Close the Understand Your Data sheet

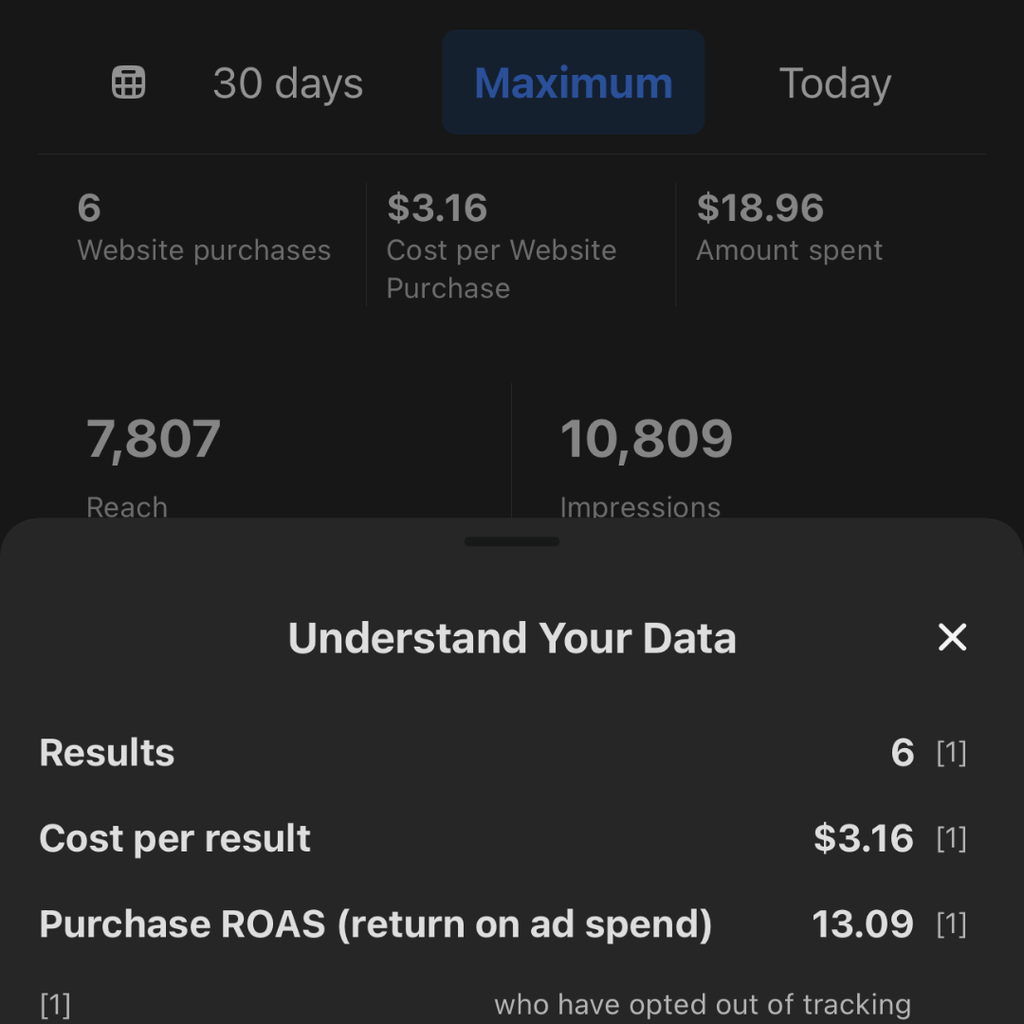coord(952,638)
